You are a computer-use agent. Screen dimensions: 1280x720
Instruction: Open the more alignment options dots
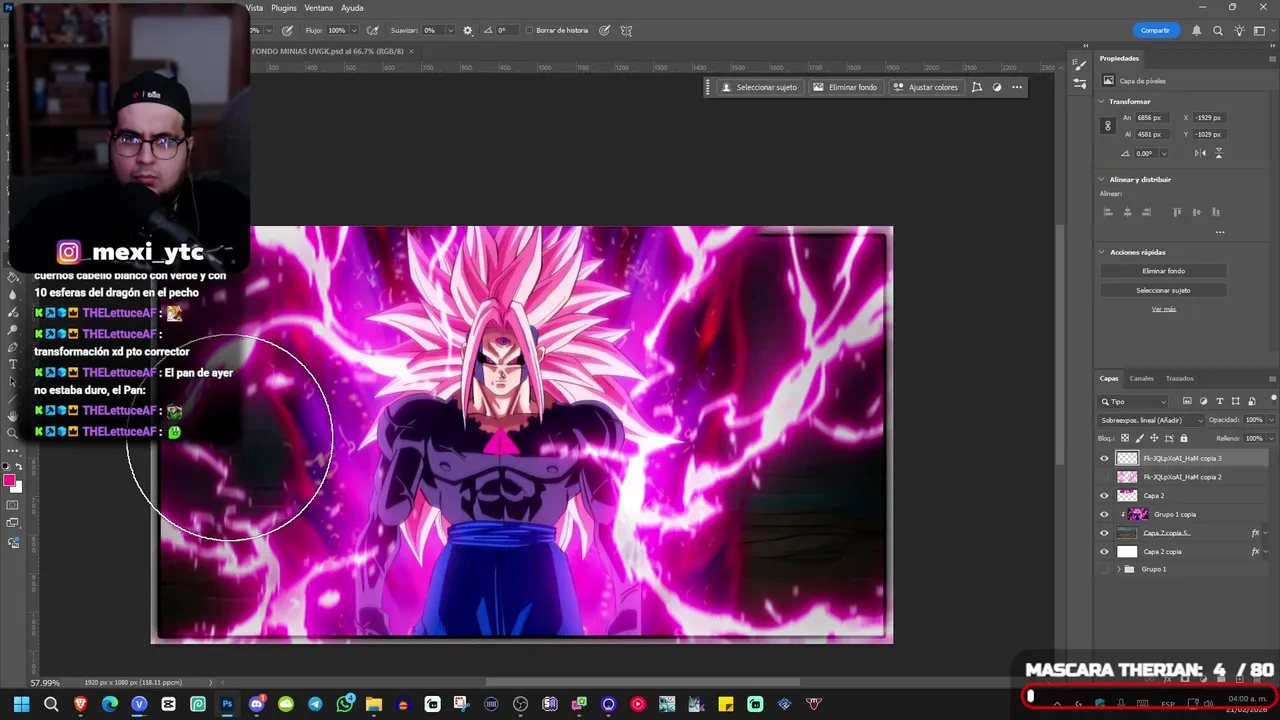point(1220,232)
